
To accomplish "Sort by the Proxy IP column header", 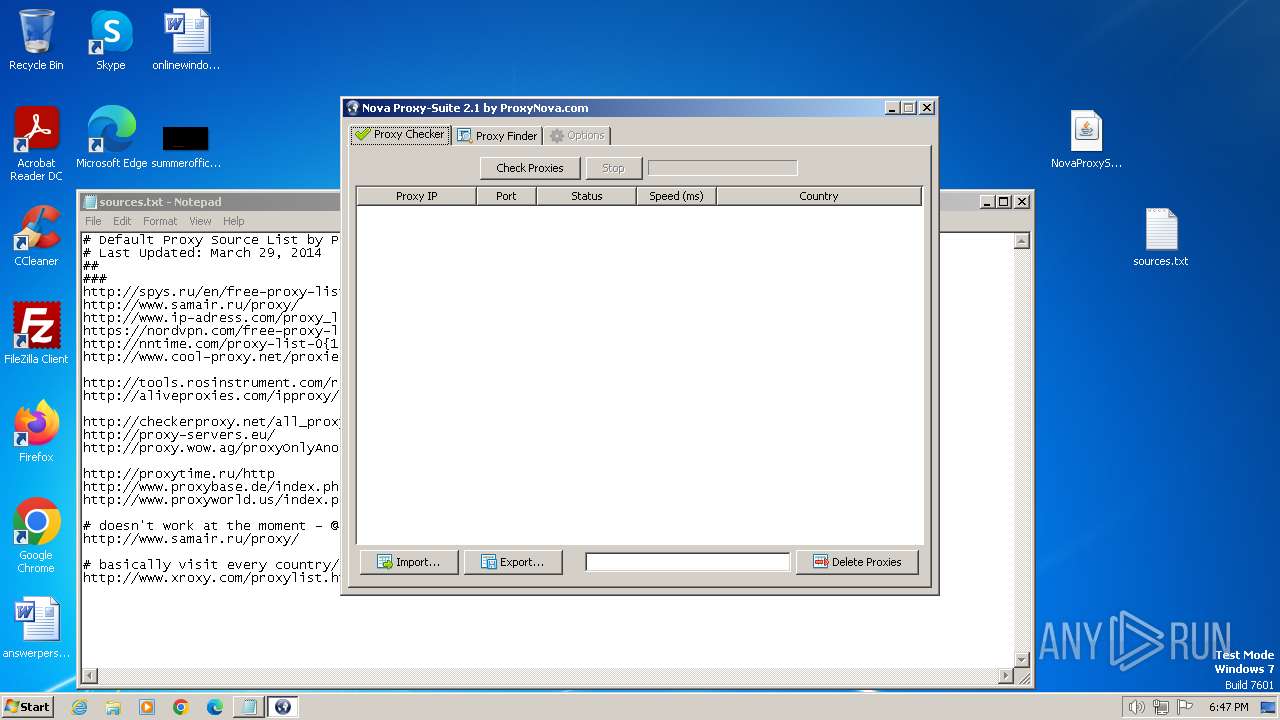I will (416, 196).
